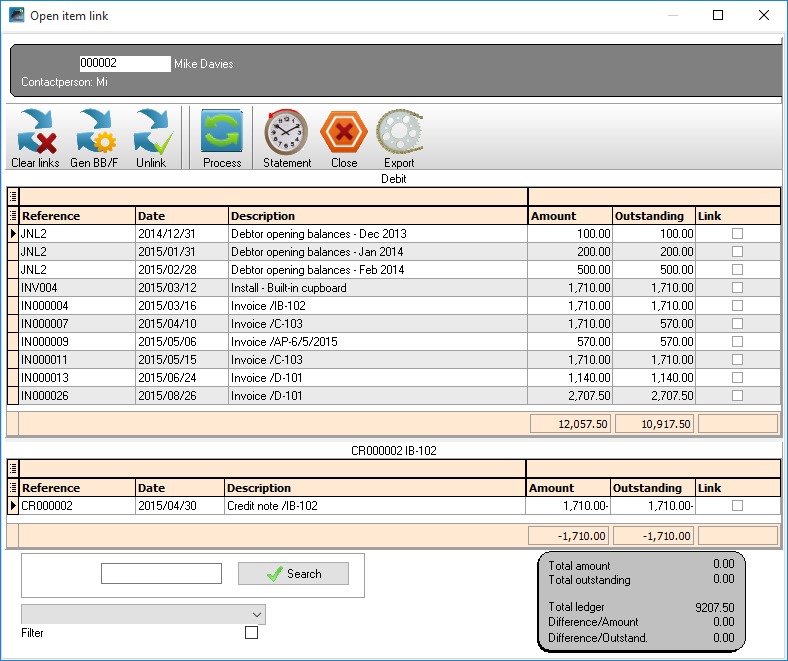
Task: Tick Link checkbox for INV004 row
Action: (x=737, y=288)
